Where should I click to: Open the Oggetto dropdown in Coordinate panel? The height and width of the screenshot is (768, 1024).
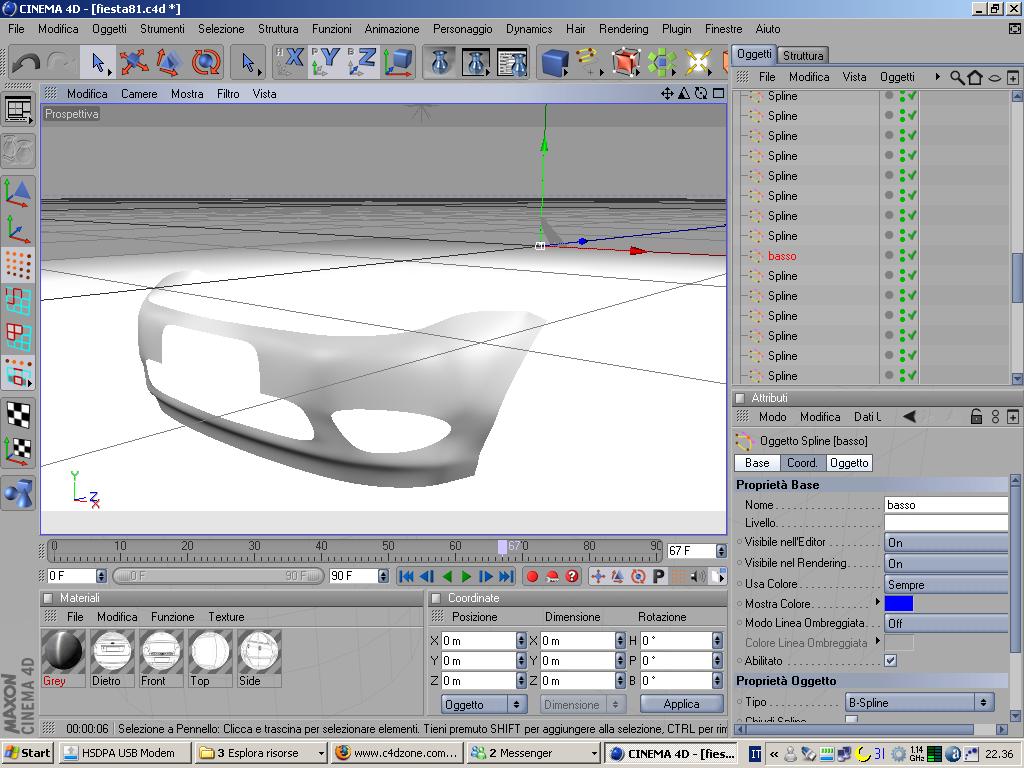(484, 704)
